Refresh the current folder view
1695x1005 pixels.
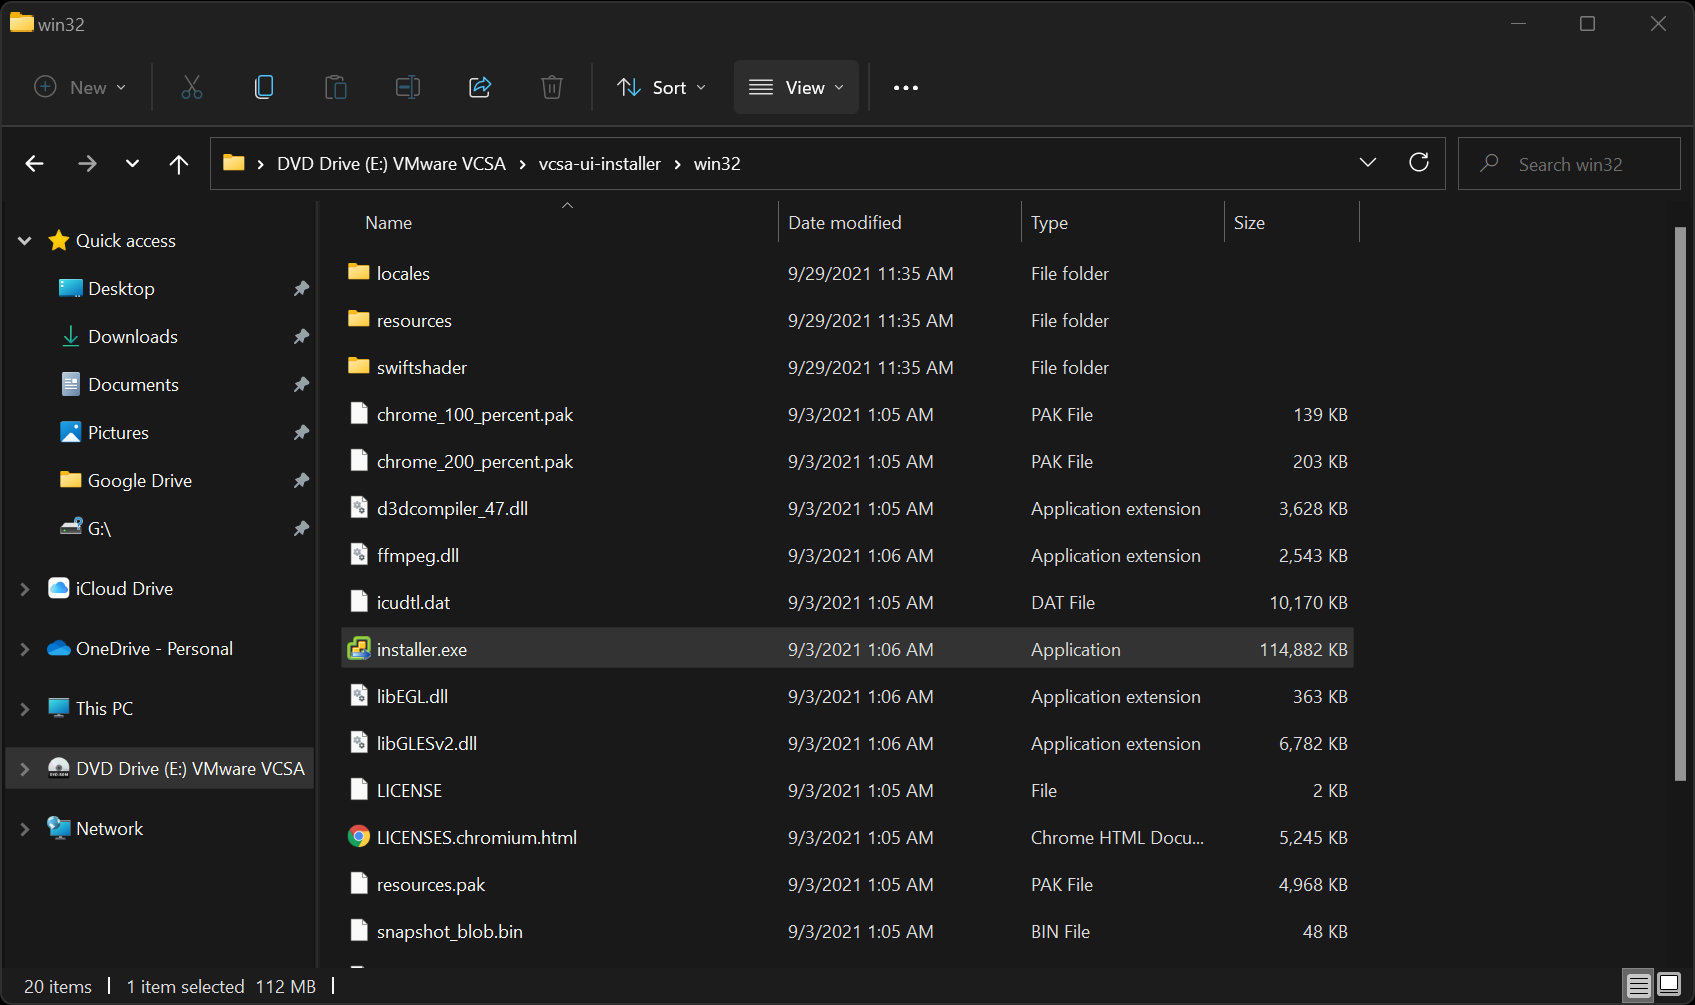1418,163
